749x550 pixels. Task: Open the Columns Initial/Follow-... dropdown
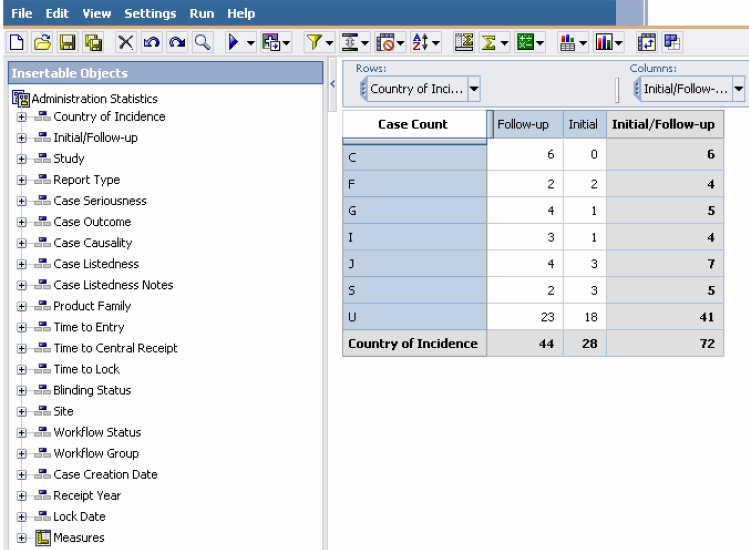(x=738, y=89)
